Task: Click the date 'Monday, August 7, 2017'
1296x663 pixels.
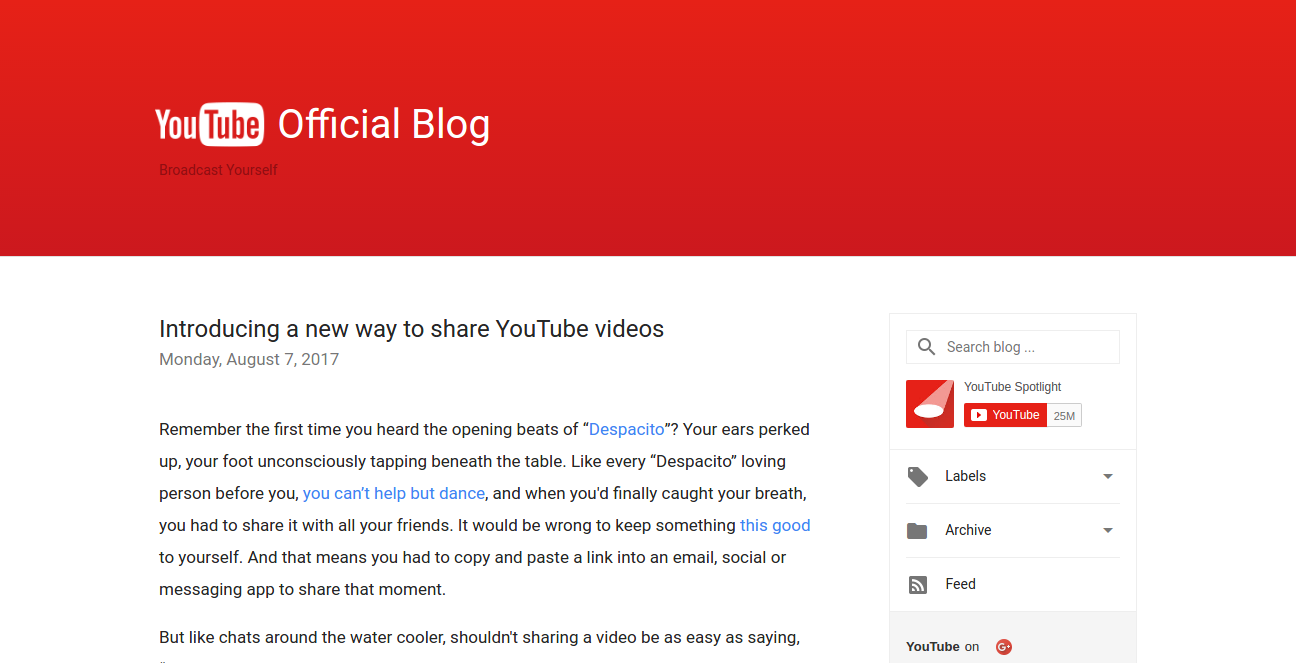Action: [249, 359]
